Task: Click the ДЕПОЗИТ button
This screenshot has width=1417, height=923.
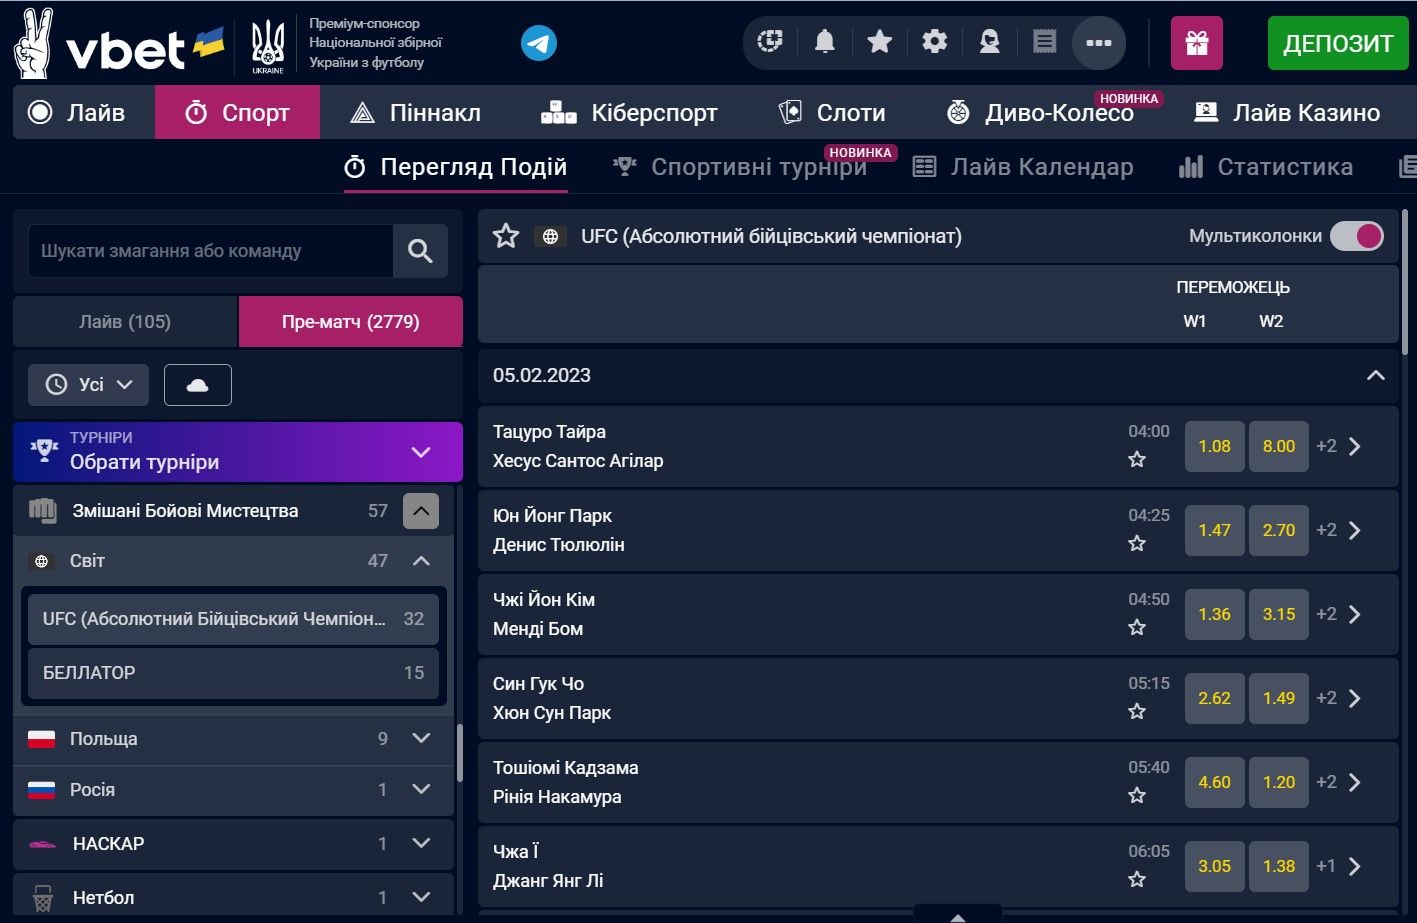Action: (1338, 43)
